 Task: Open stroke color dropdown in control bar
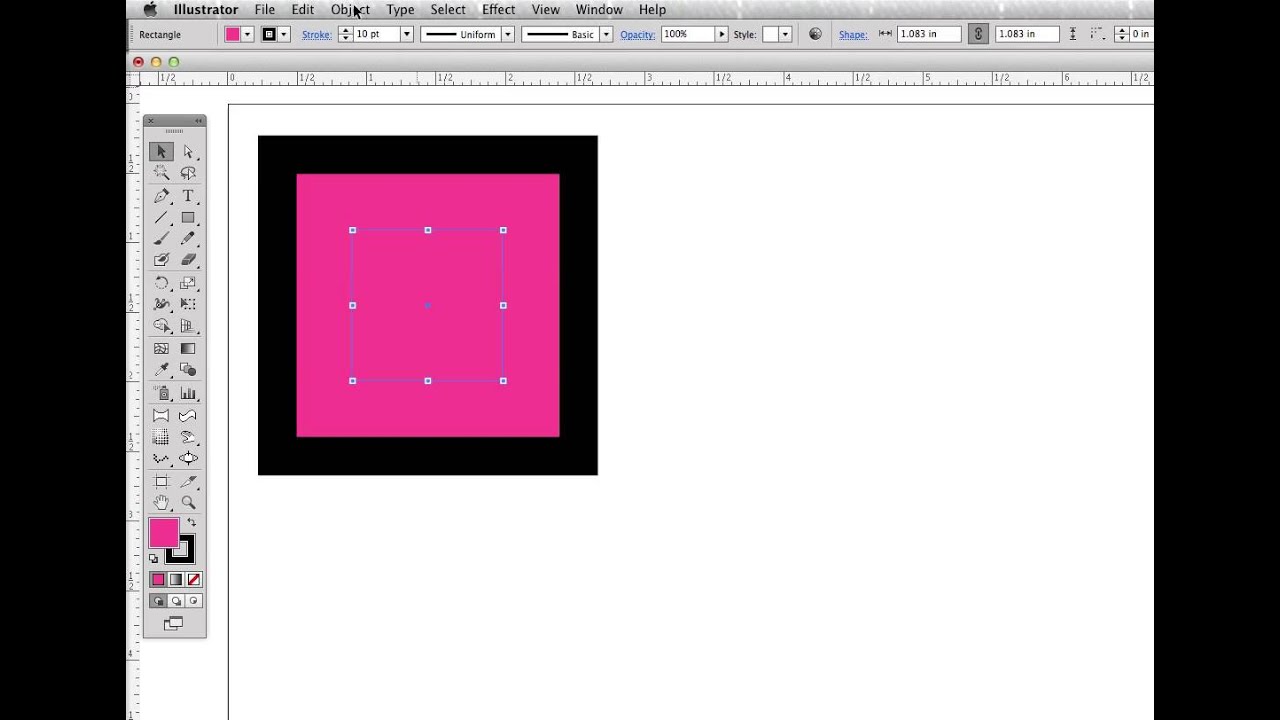[284, 34]
